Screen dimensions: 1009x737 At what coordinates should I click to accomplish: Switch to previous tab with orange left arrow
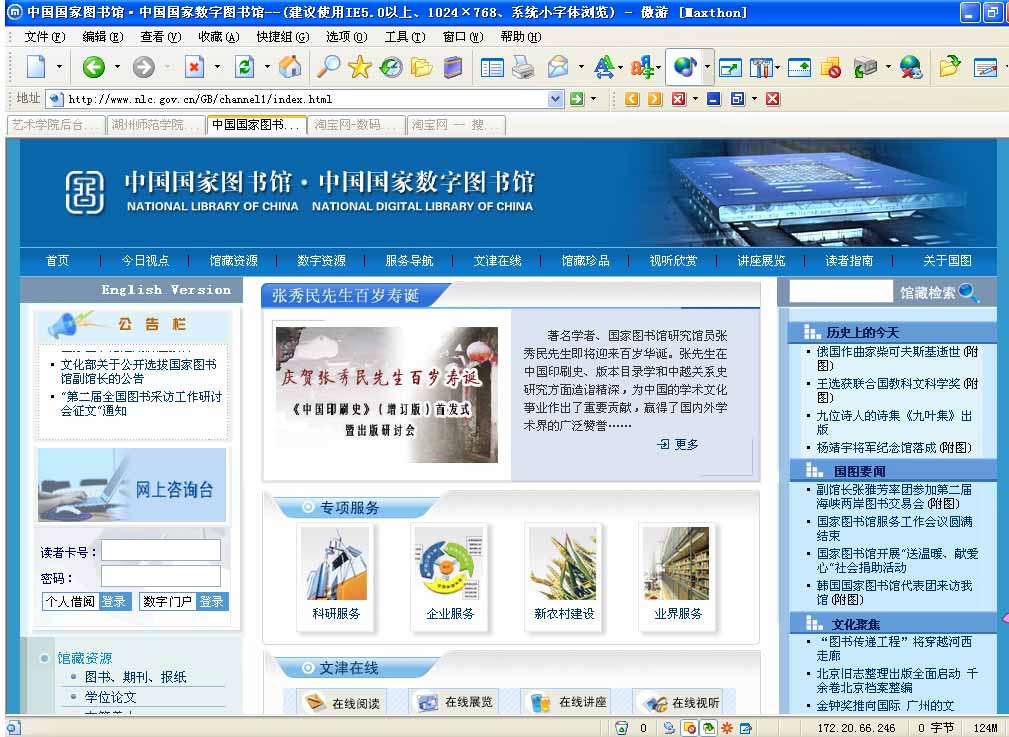click(632, 98)
